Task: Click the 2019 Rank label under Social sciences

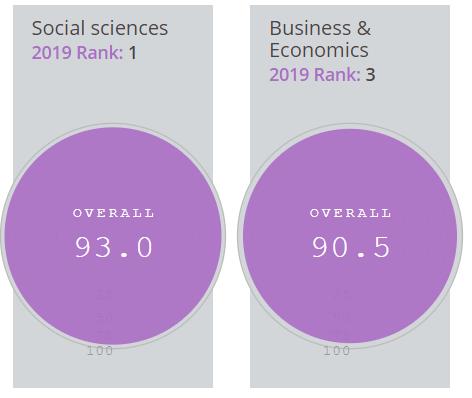Action: tap(77, 53)
